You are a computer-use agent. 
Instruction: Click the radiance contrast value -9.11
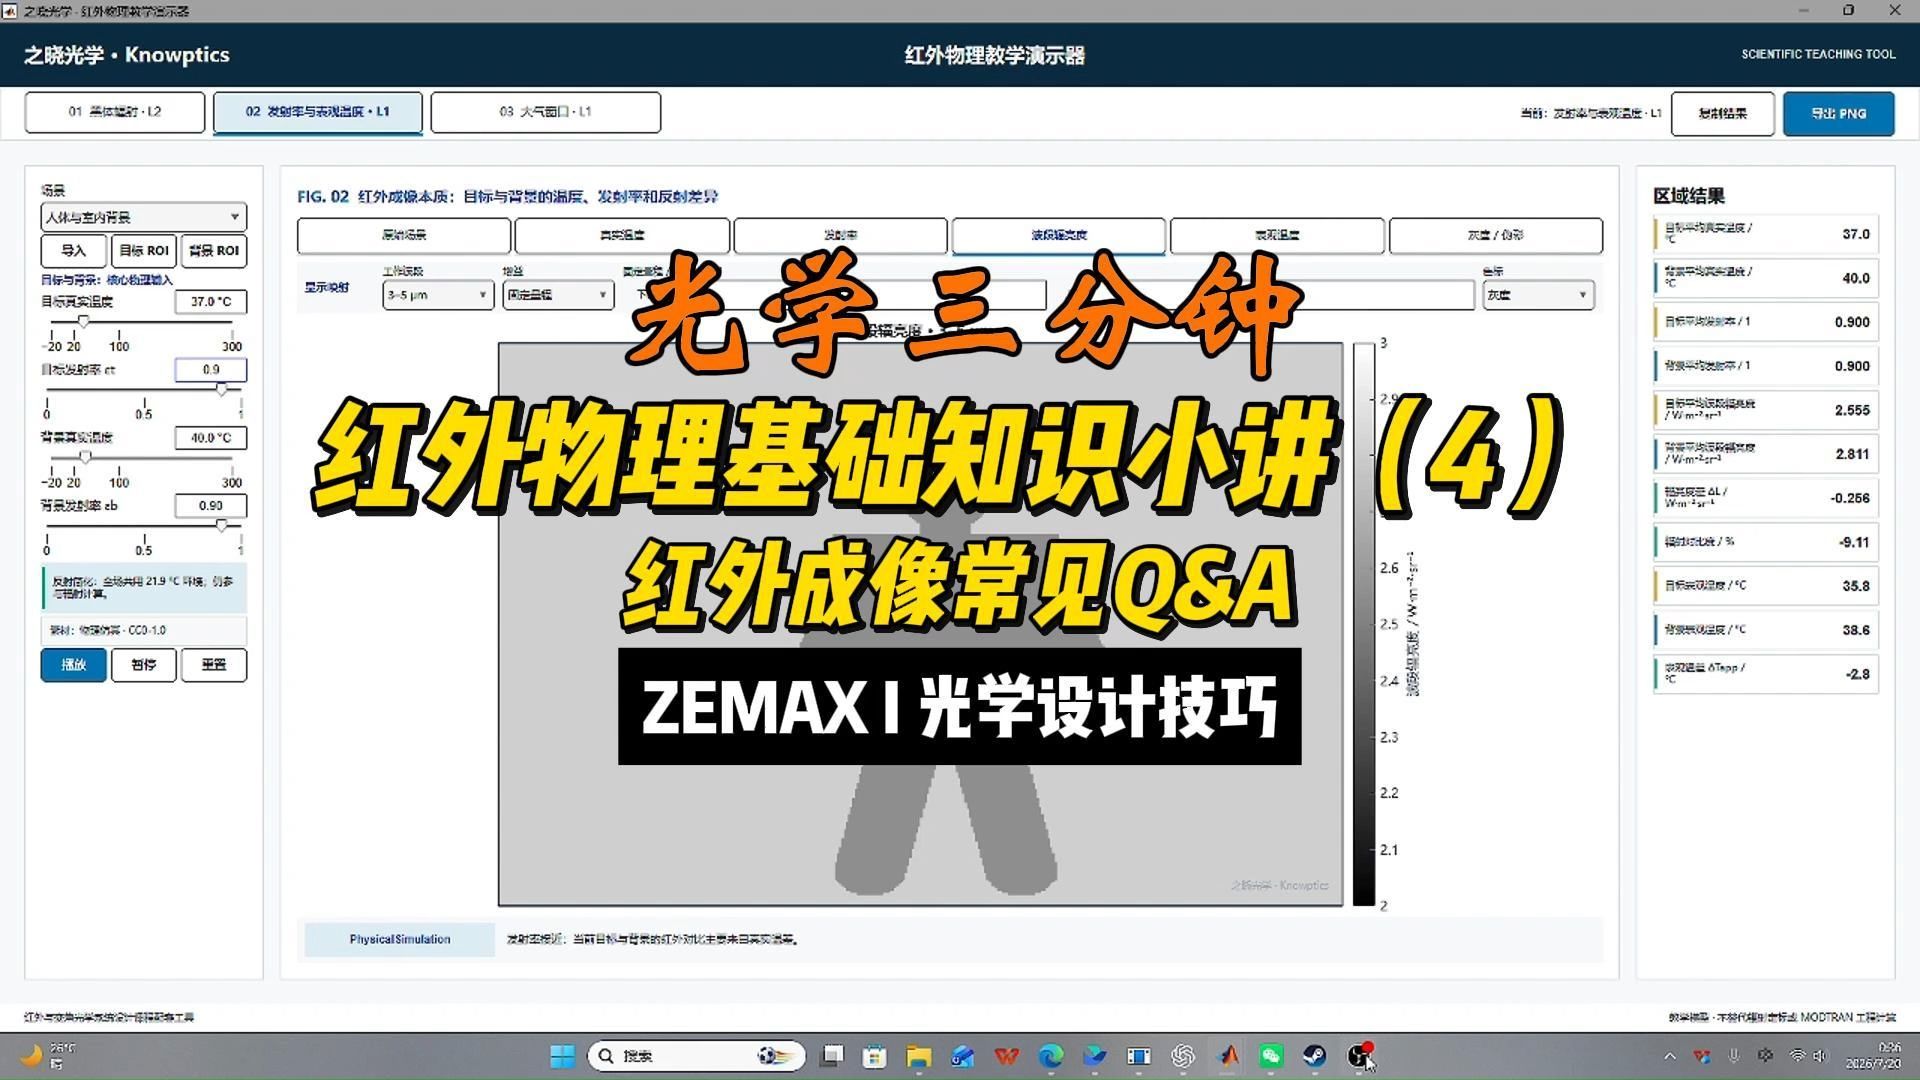[x=1854, y=542]
